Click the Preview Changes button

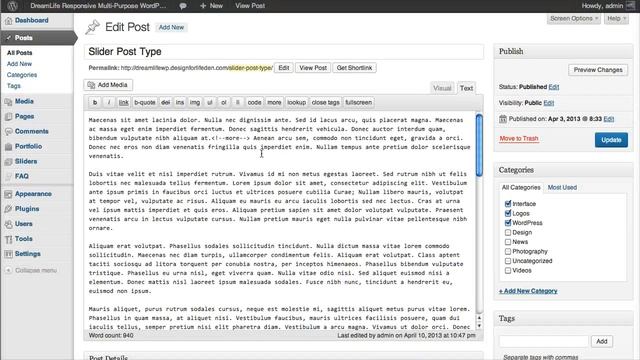pyautogui.click(x=598, y=70)
